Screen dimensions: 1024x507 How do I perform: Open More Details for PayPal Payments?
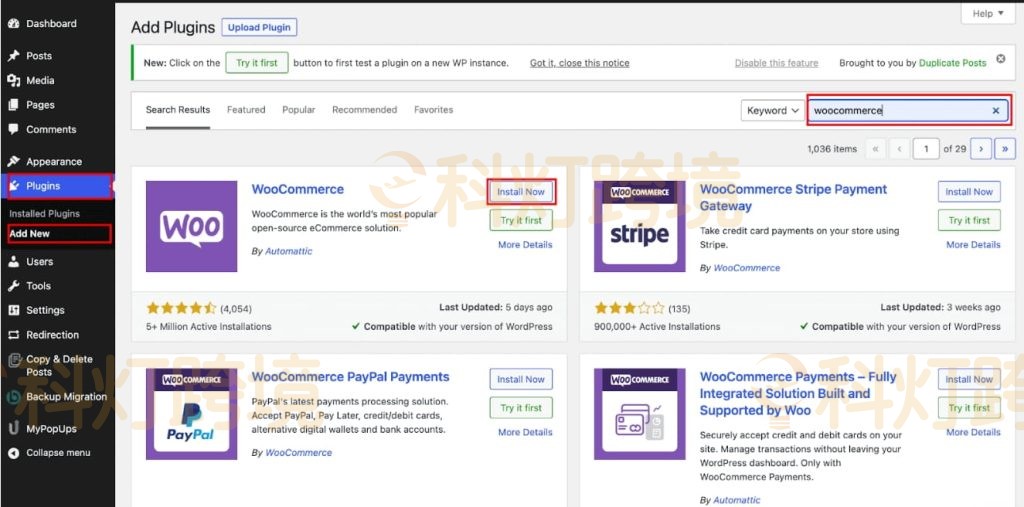[x=525, y=433]
